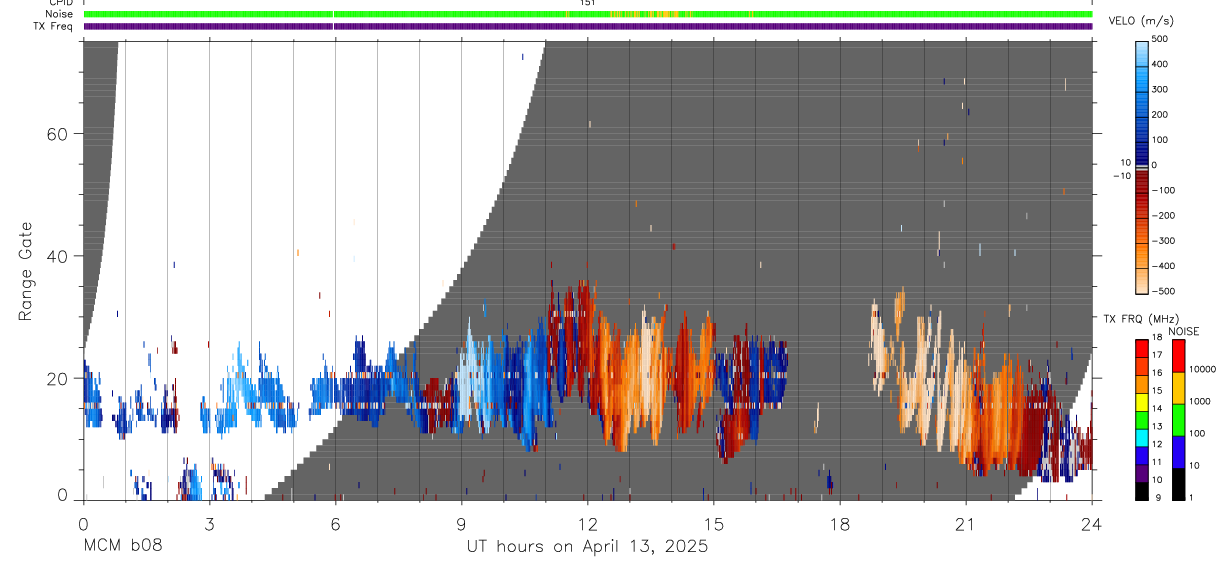Click the red swatch in NOISE colorbar
Screen dimensions: 1228x567
[x=1179, y=356]
